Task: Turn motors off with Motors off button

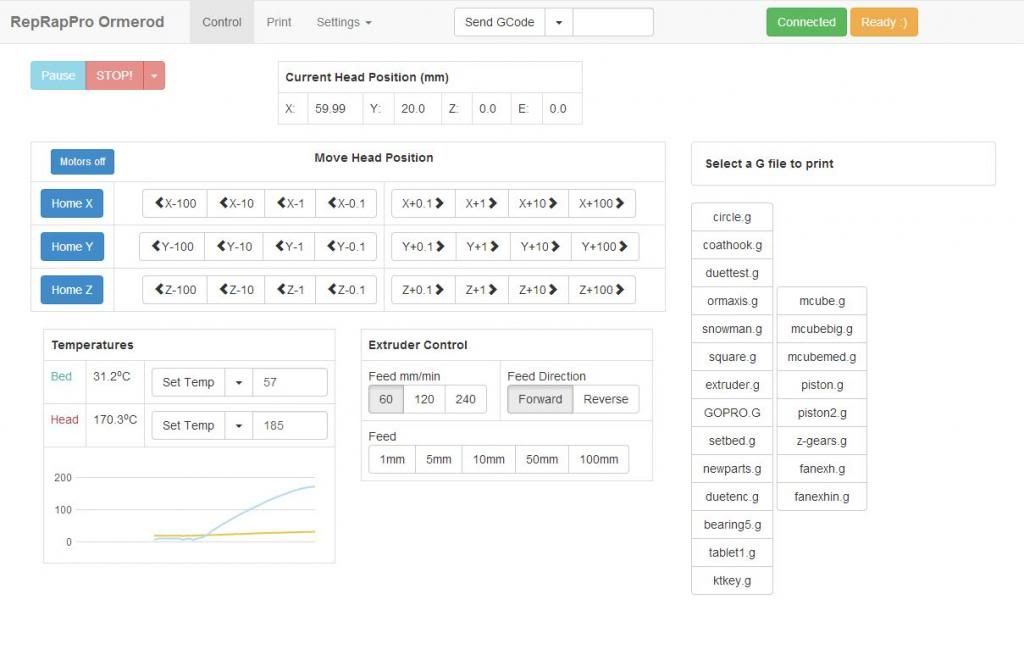Action: 82,162
